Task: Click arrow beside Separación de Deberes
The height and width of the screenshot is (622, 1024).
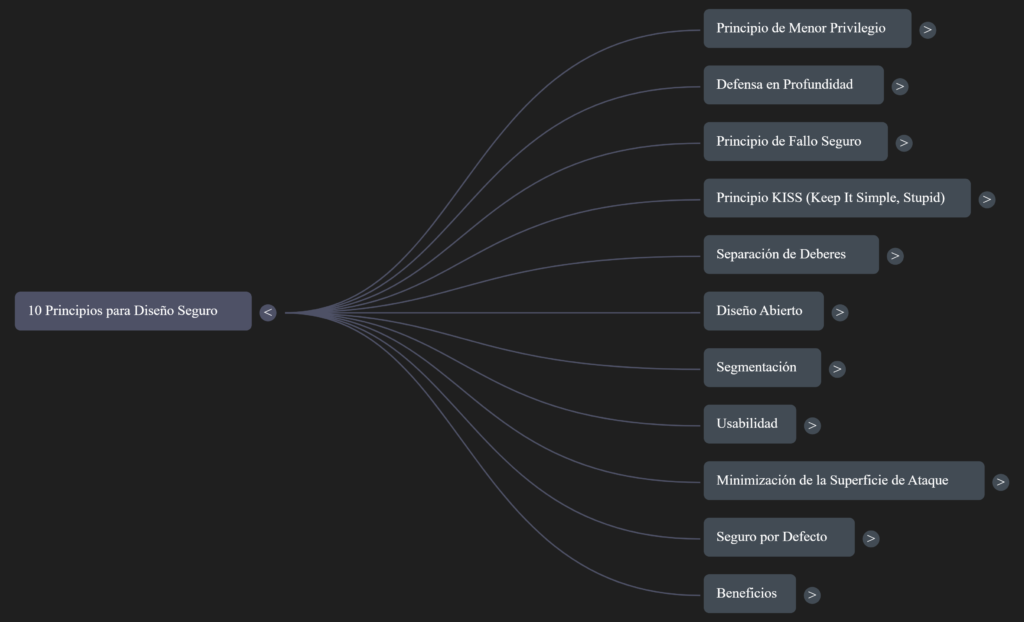Action: point(895,256)
